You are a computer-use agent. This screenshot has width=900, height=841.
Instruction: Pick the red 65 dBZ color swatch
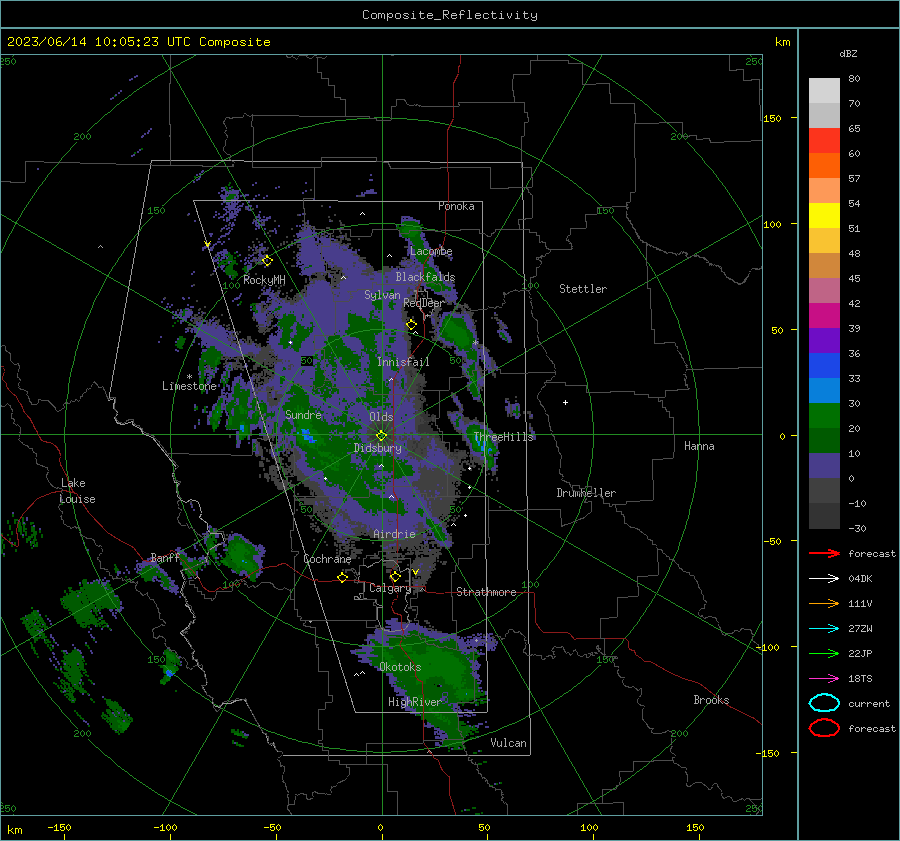tap(824, 141)
